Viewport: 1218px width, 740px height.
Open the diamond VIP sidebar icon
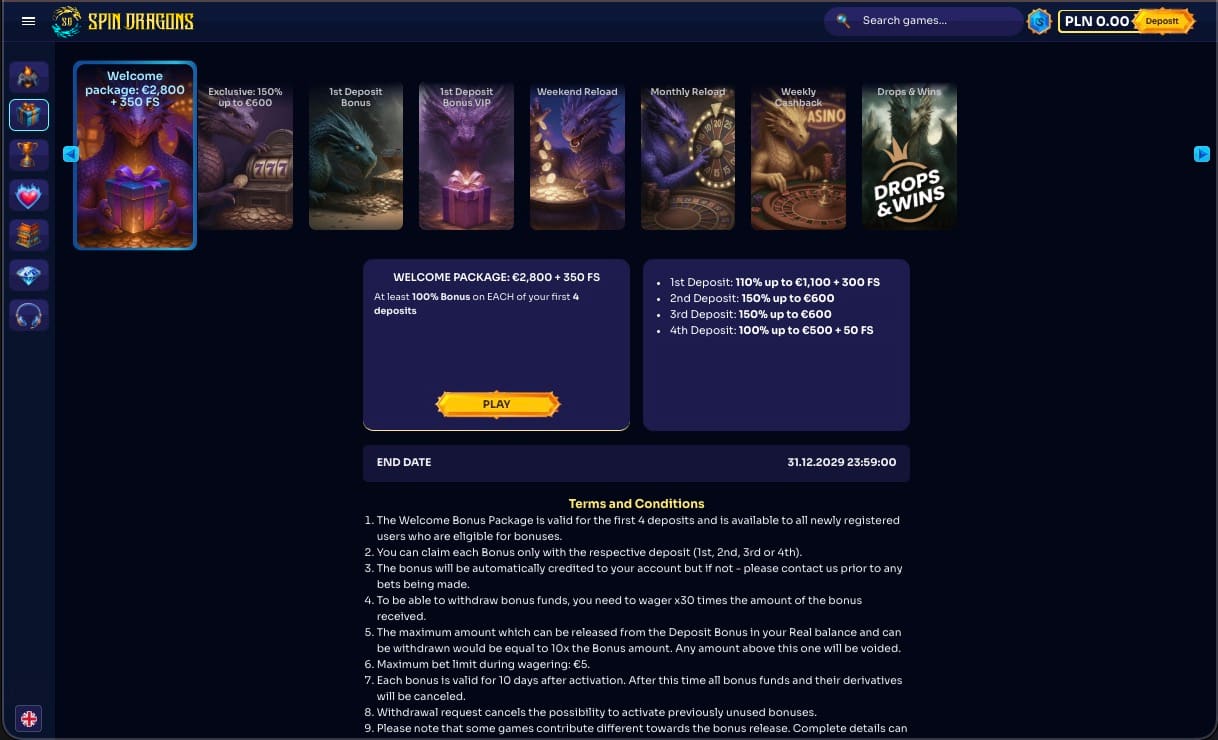pyautogui.click(x=29, y=275)
